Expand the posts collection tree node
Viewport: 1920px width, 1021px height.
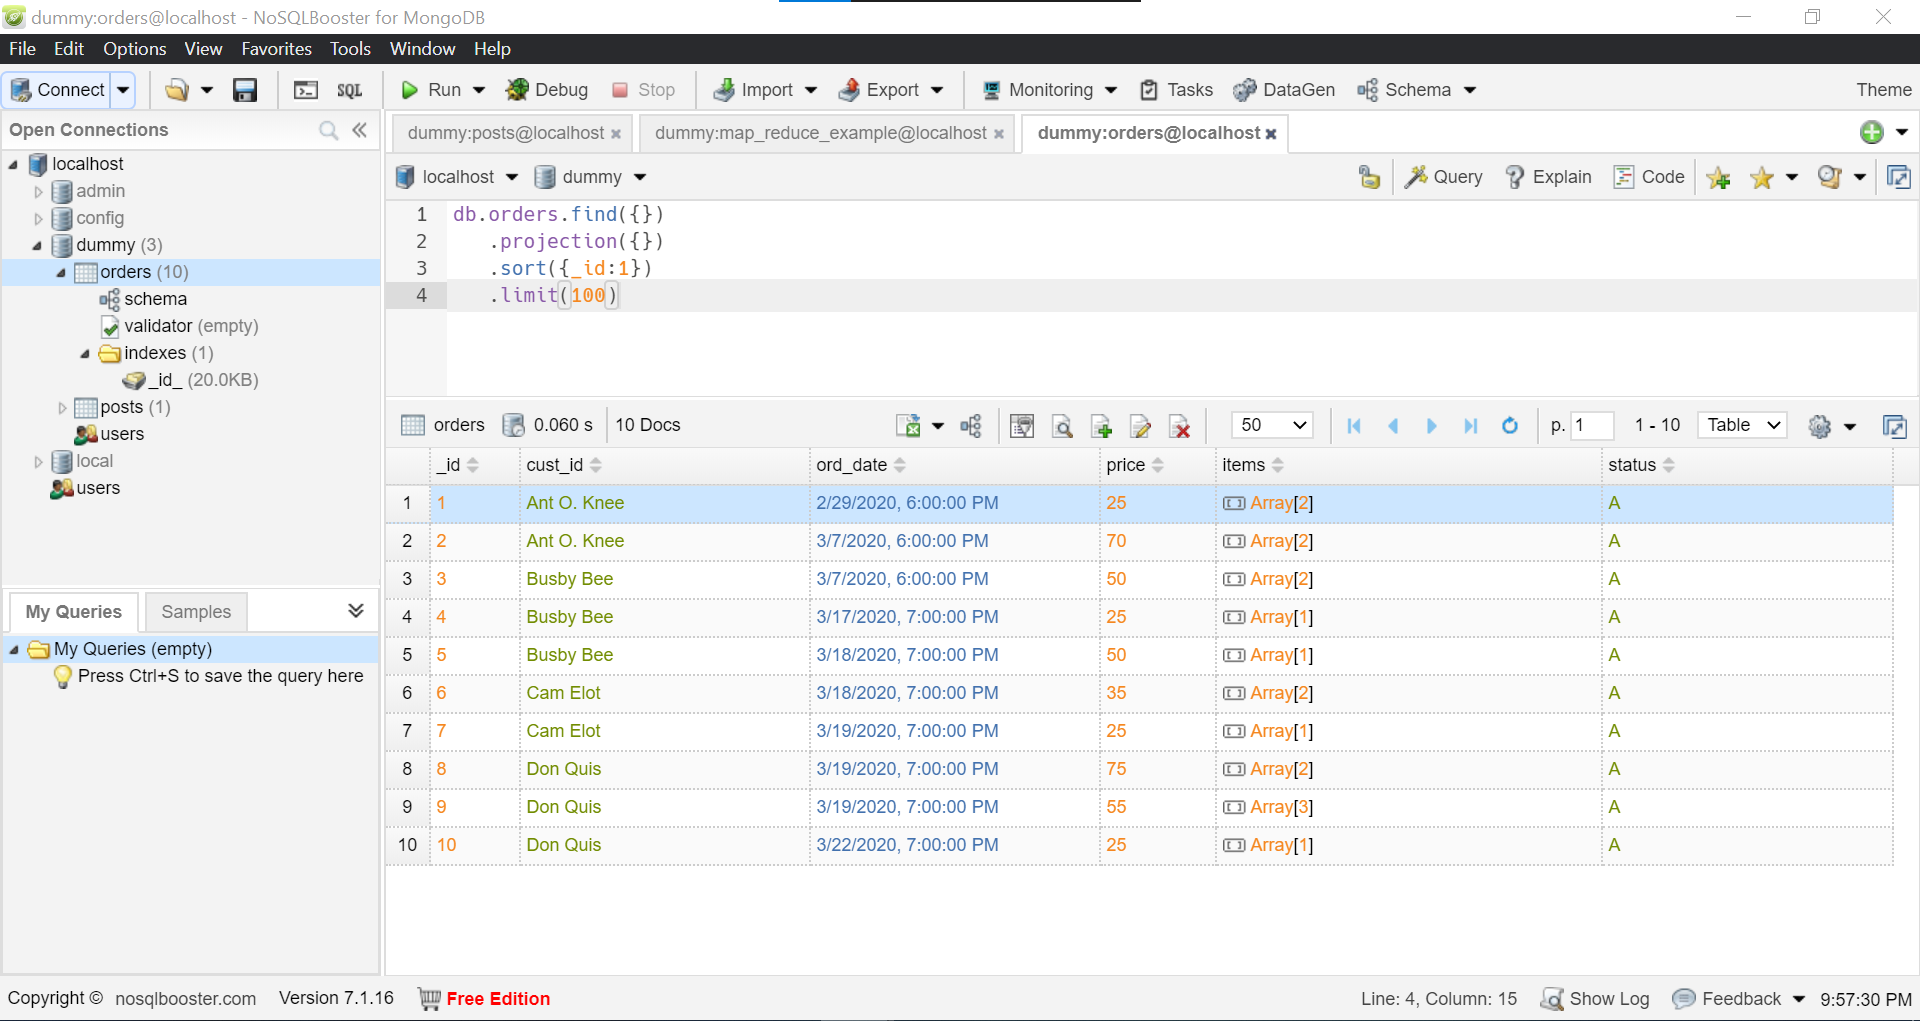(x=62, y=408)
